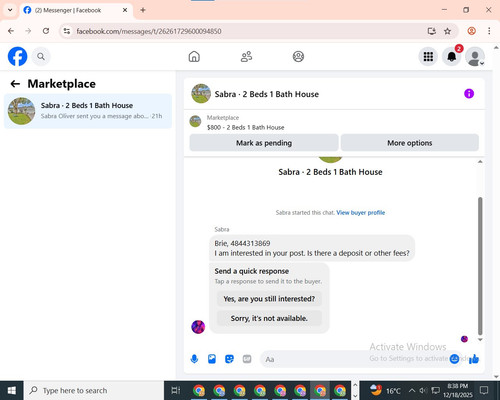The height and width of the screenshot is (400, 500).
Task: Open the volume control in system tray
Action: (x=423, y=390)
